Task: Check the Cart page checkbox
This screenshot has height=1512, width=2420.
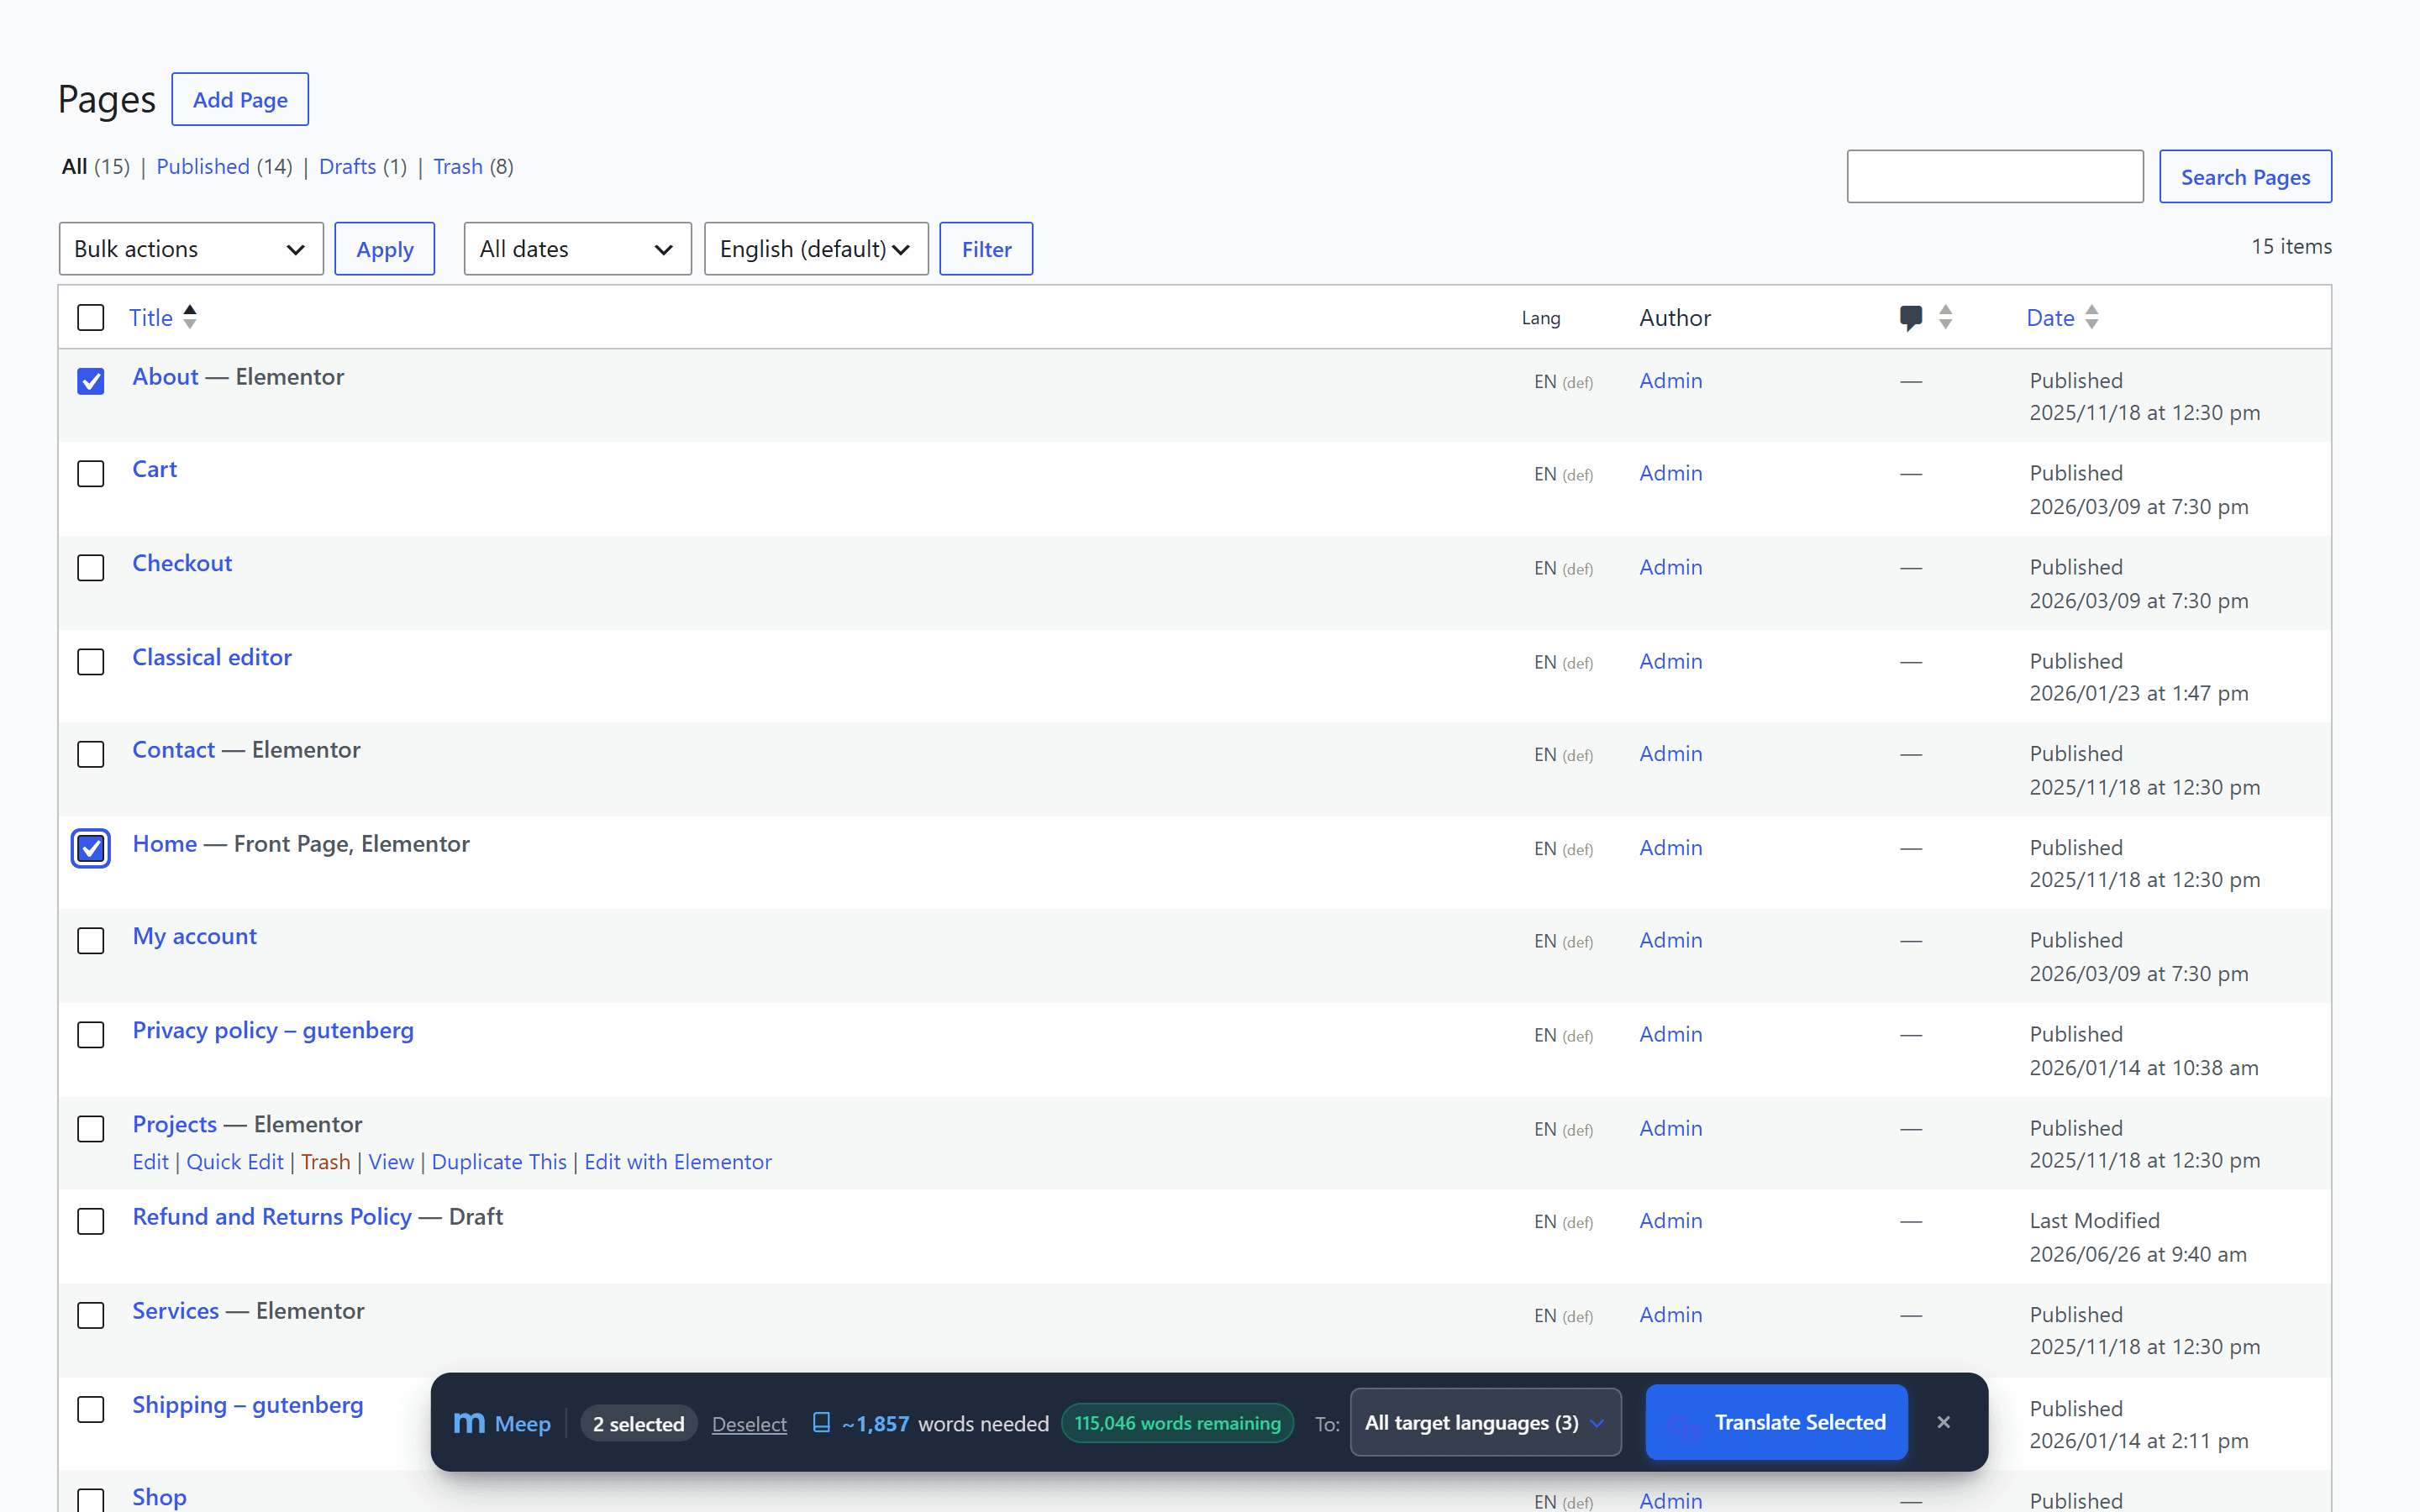Action: coord(91,474)
